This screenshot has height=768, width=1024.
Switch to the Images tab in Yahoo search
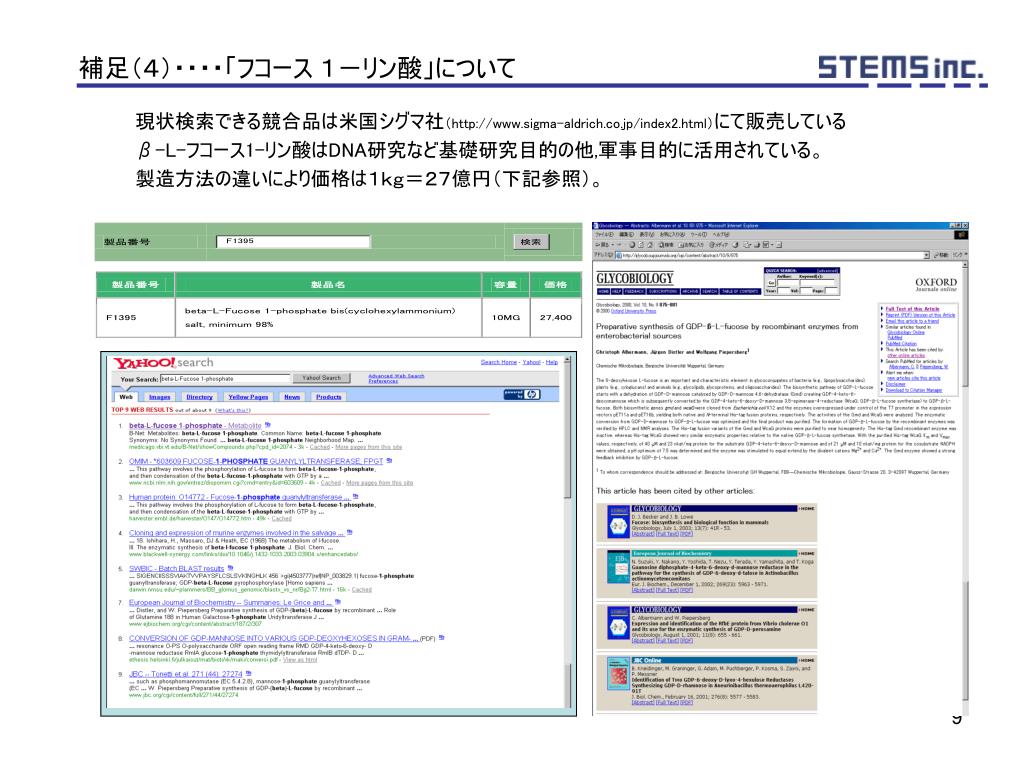tap(159, 397)
